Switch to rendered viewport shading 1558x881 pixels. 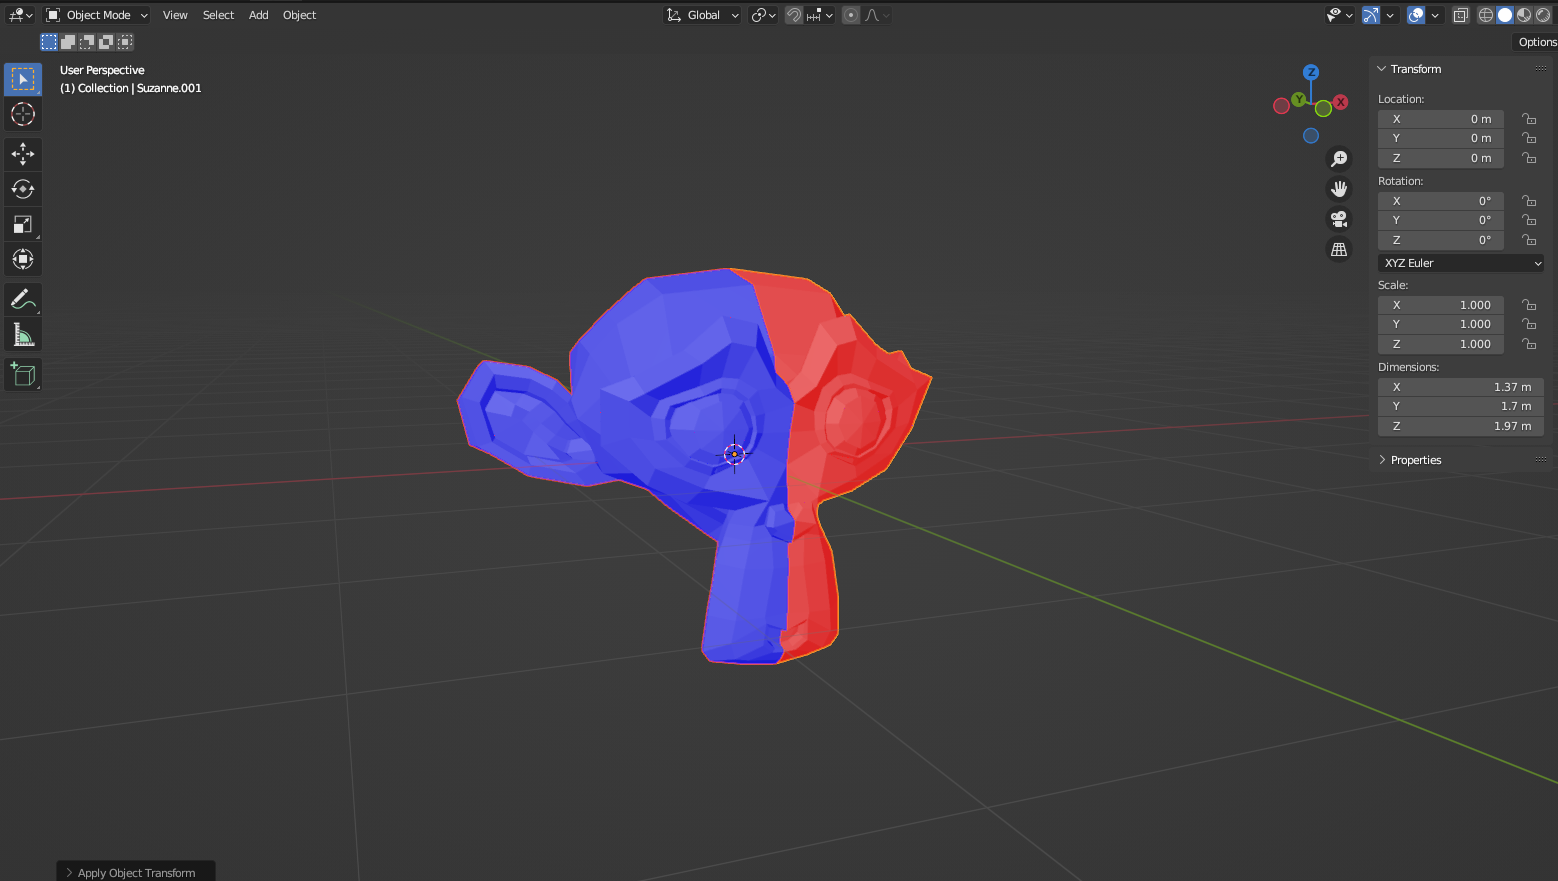click(1543, 15)
